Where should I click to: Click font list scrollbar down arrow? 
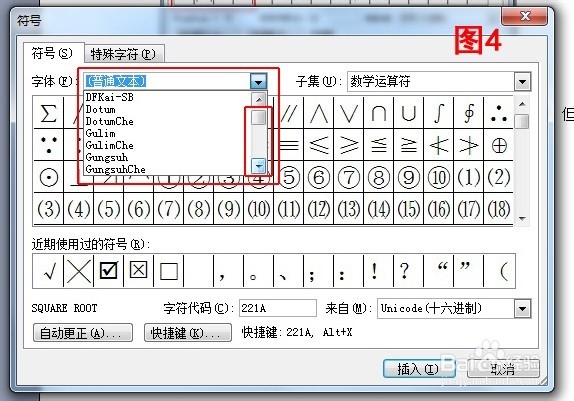(259, 167)
